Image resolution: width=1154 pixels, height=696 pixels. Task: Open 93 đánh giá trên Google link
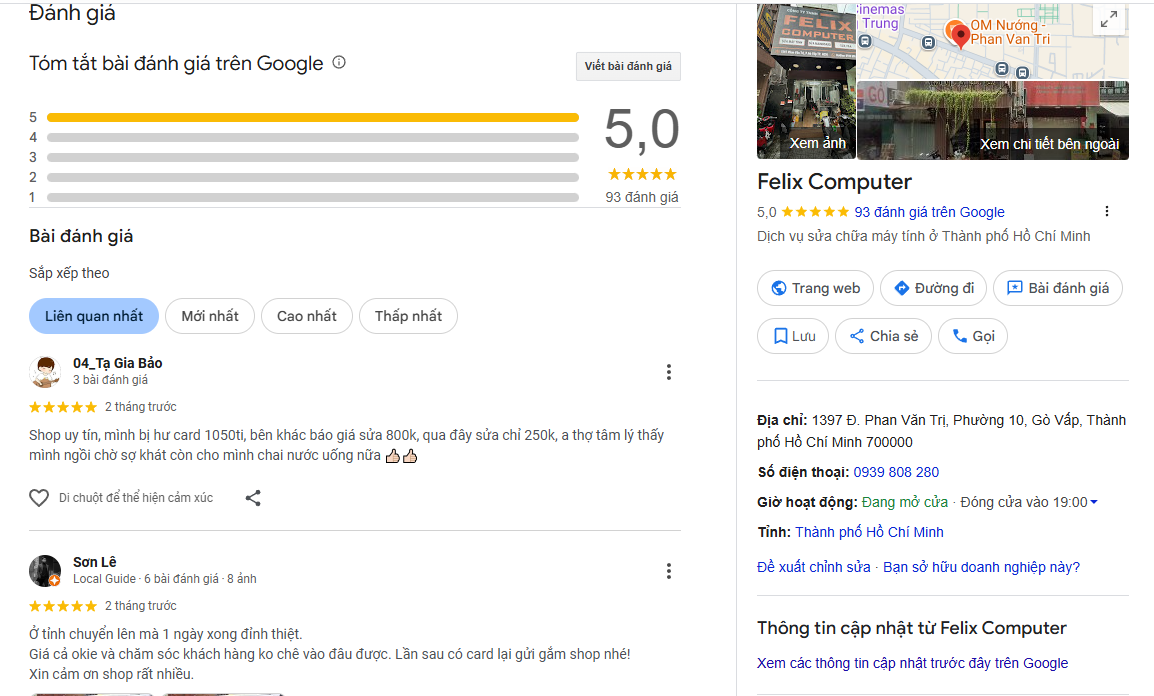click(929, 212)
